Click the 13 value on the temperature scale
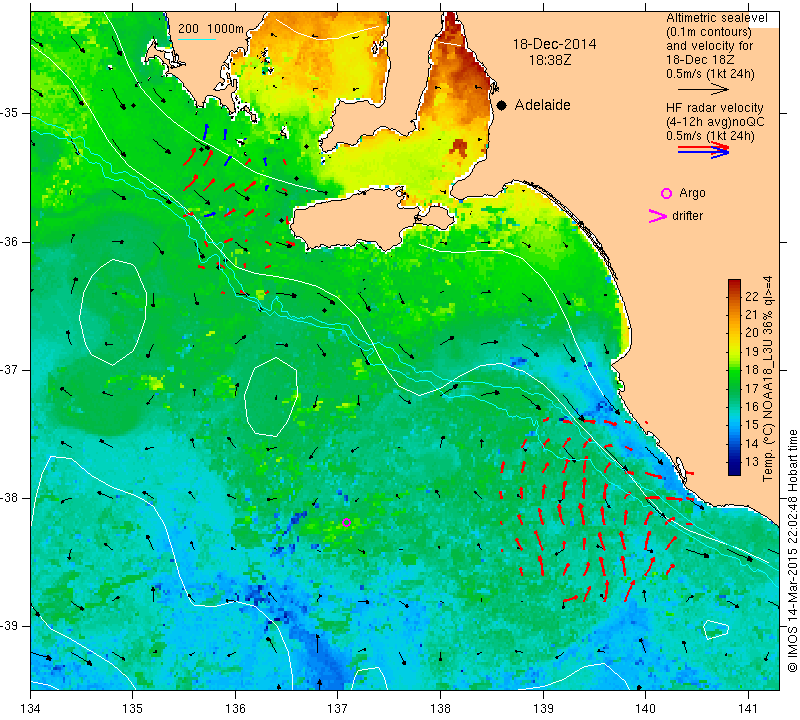 [752, 462]
